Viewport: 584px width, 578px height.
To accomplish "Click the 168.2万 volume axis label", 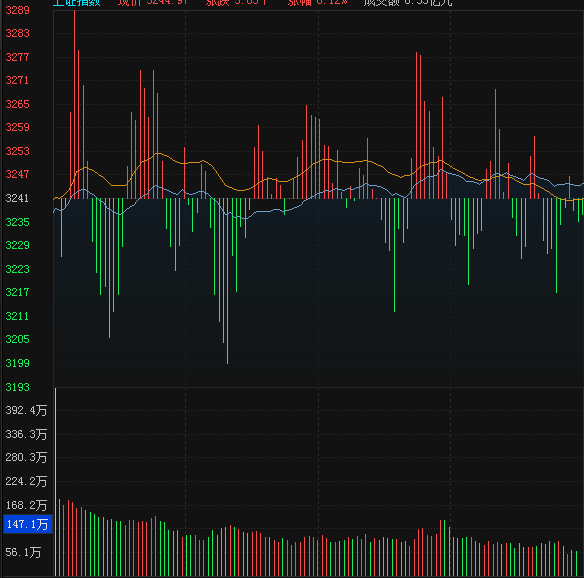I will tap(26, 505).
